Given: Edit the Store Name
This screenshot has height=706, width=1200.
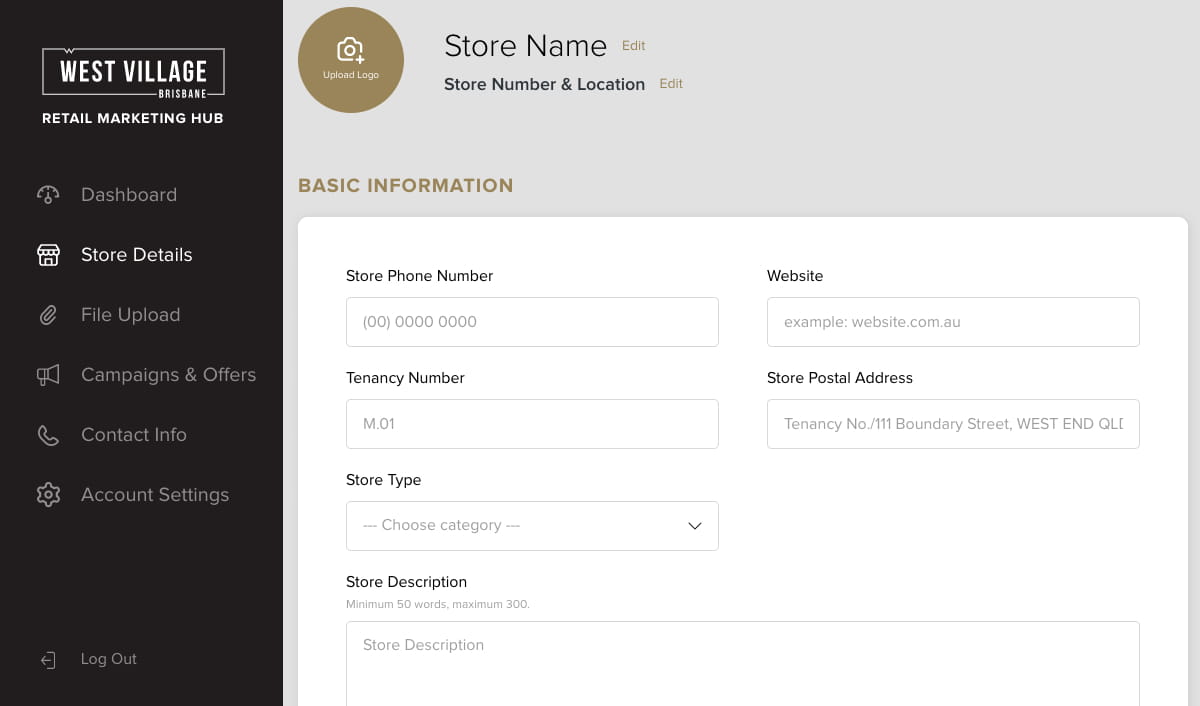Looking at the screenshot, I should (x=633, y=46).
